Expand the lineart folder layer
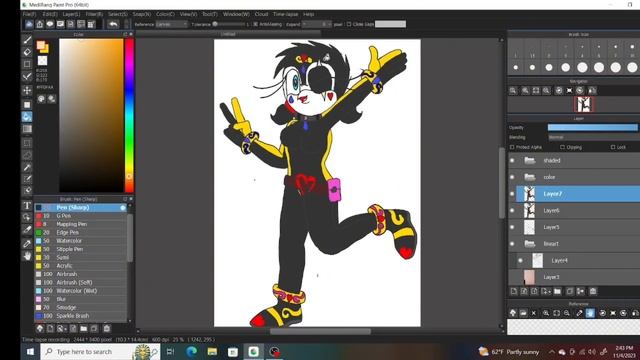The width and height of the screenshot is (640, 360). click(530, 244)
